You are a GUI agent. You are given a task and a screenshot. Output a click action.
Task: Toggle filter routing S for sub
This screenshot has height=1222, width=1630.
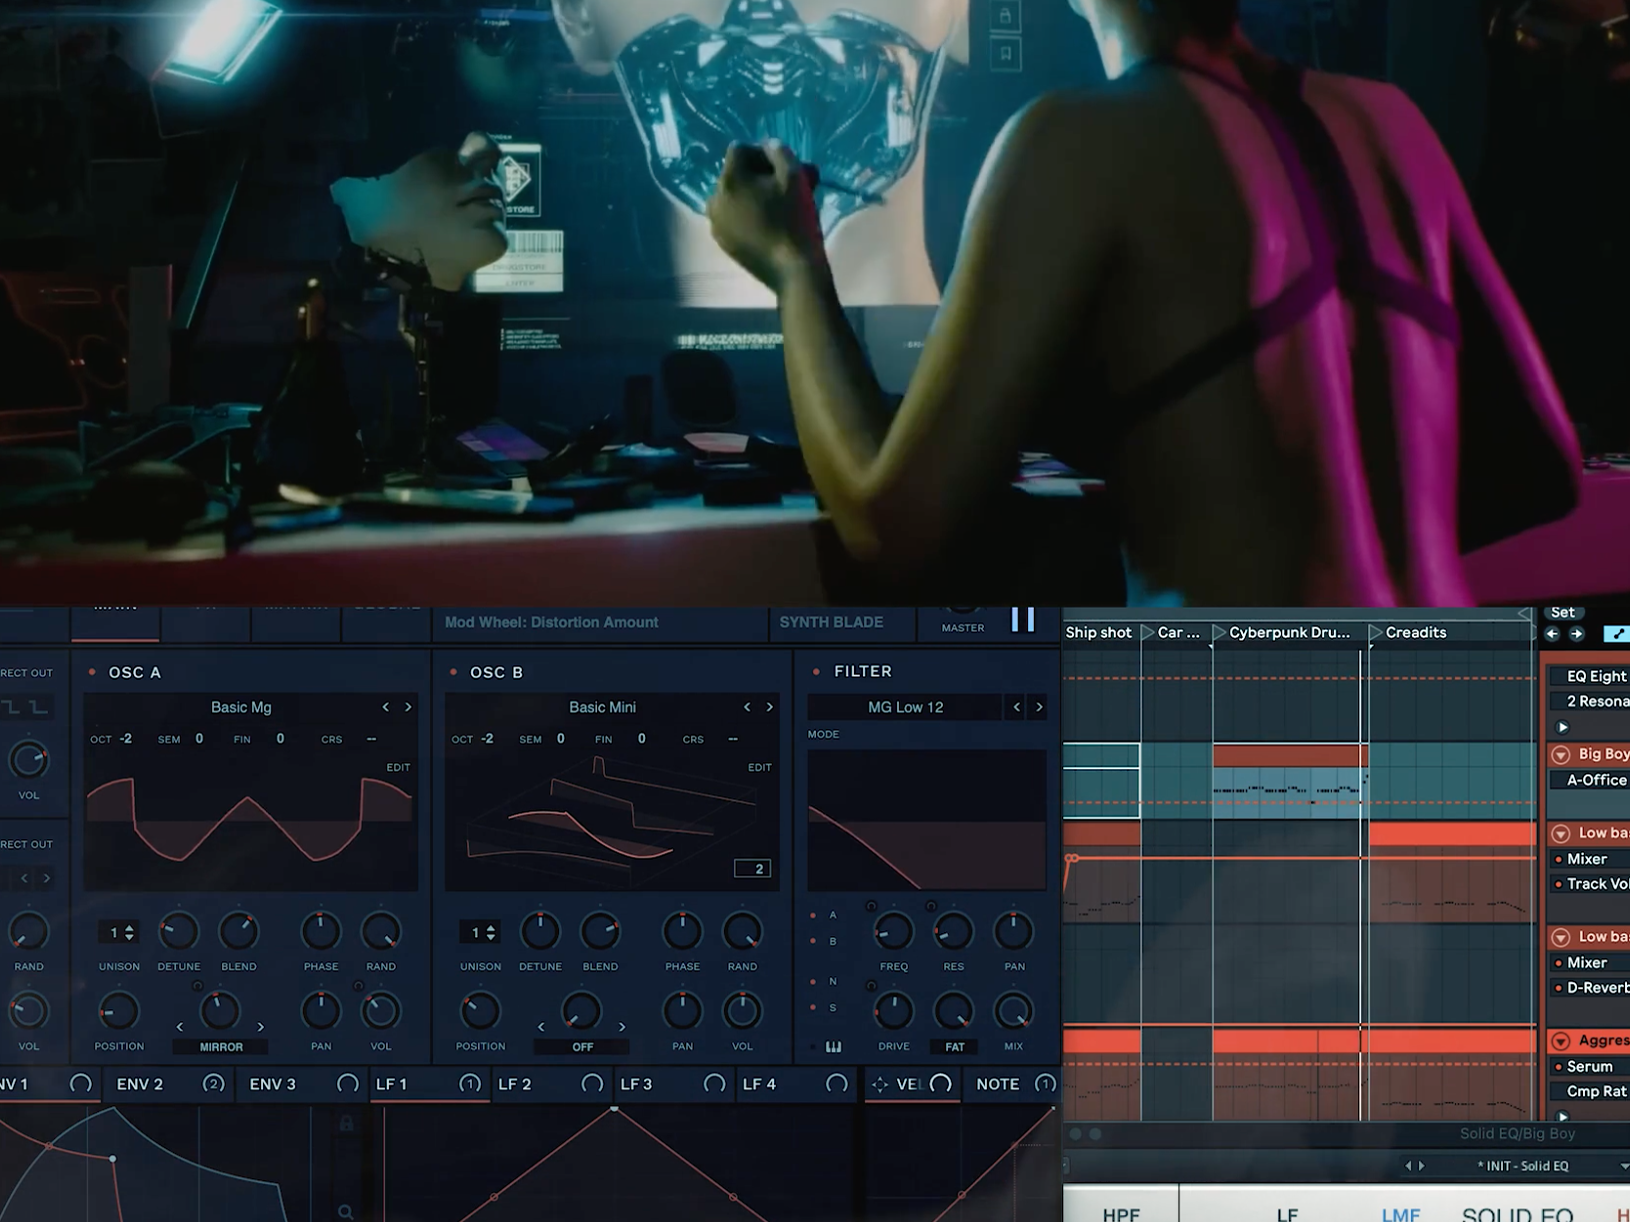pyautogui.click(x=813, y=1008)
